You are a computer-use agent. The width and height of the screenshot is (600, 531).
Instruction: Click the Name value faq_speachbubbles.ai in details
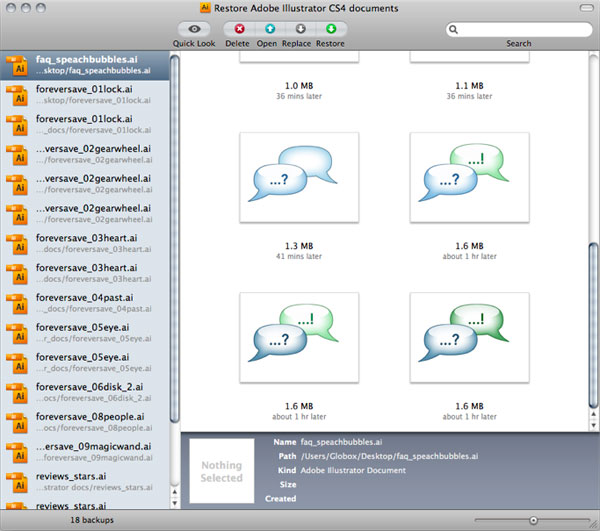coord(341,442)
